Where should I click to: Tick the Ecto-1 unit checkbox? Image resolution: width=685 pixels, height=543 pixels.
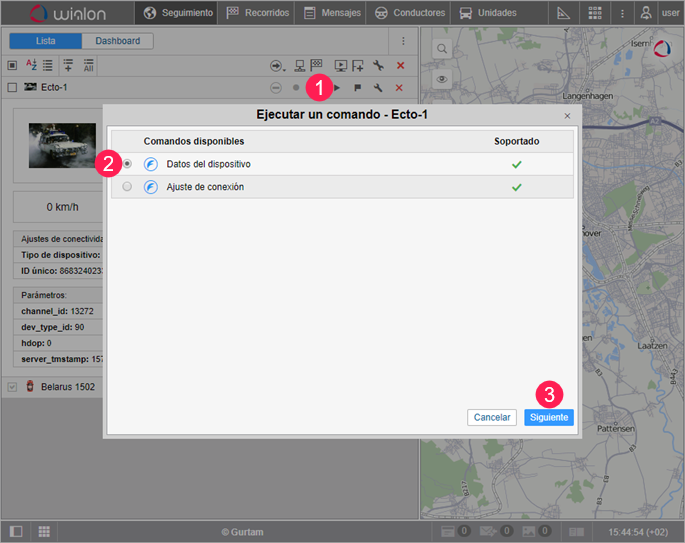point(12,88)
